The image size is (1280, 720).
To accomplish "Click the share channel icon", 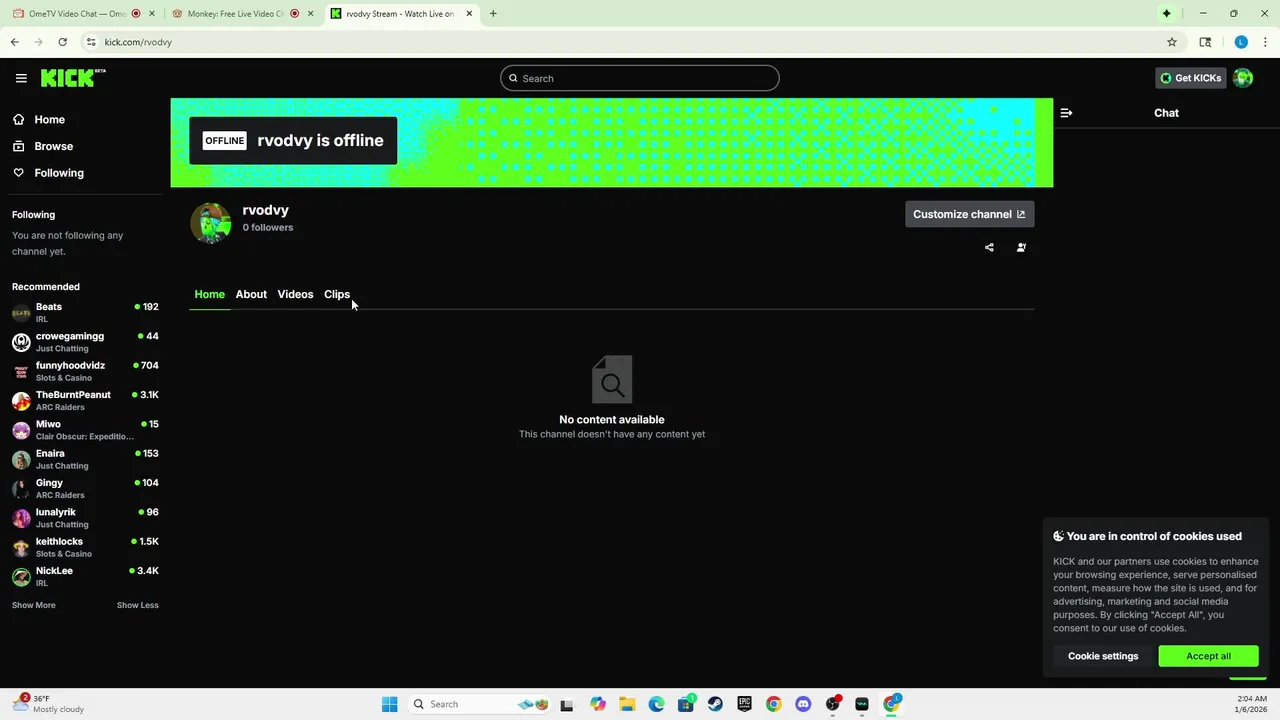I will pyautogui.click(x=989, y=247).
